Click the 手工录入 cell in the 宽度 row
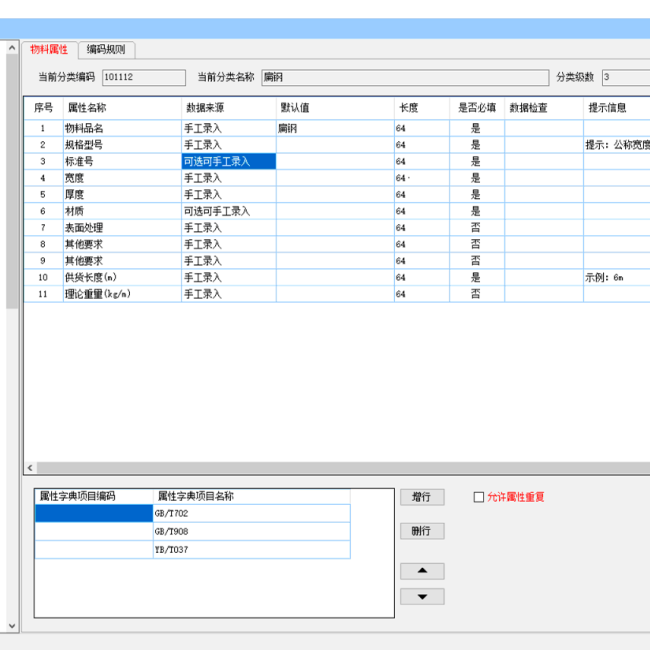This screenshot has height=650, width=650. click(x=229, y=178)
